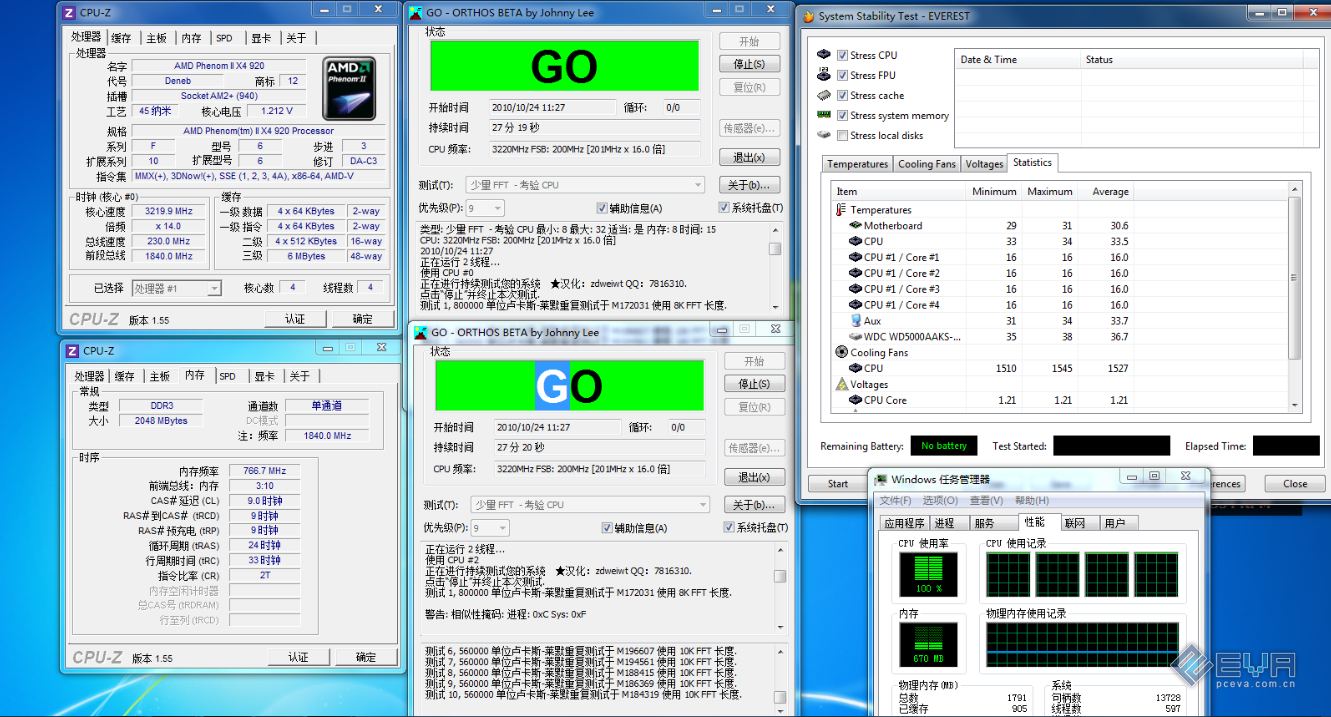1331x717 pixels.
Task: Click the Task Manager title bar icon
Action: click(880, 479)
